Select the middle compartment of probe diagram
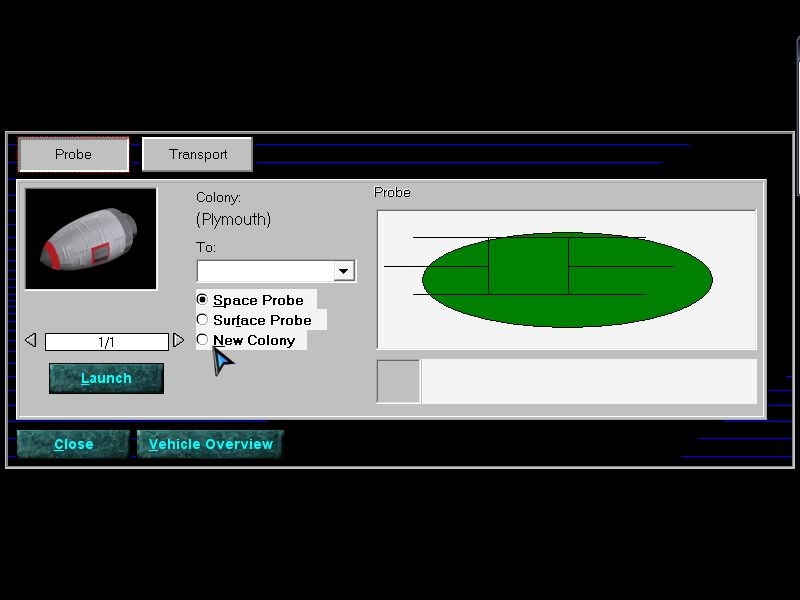 pyautogui.click(x=528, y=266)
